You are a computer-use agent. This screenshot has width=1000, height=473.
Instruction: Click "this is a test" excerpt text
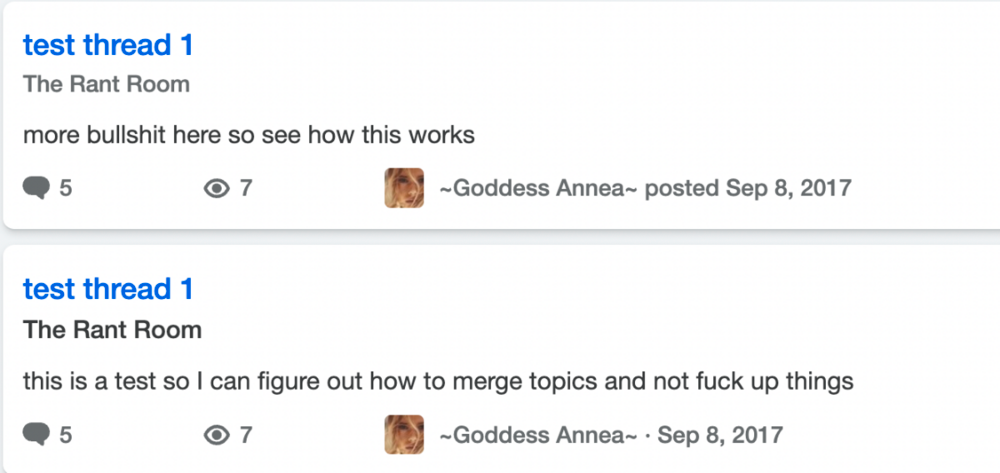tap(92, 381)
